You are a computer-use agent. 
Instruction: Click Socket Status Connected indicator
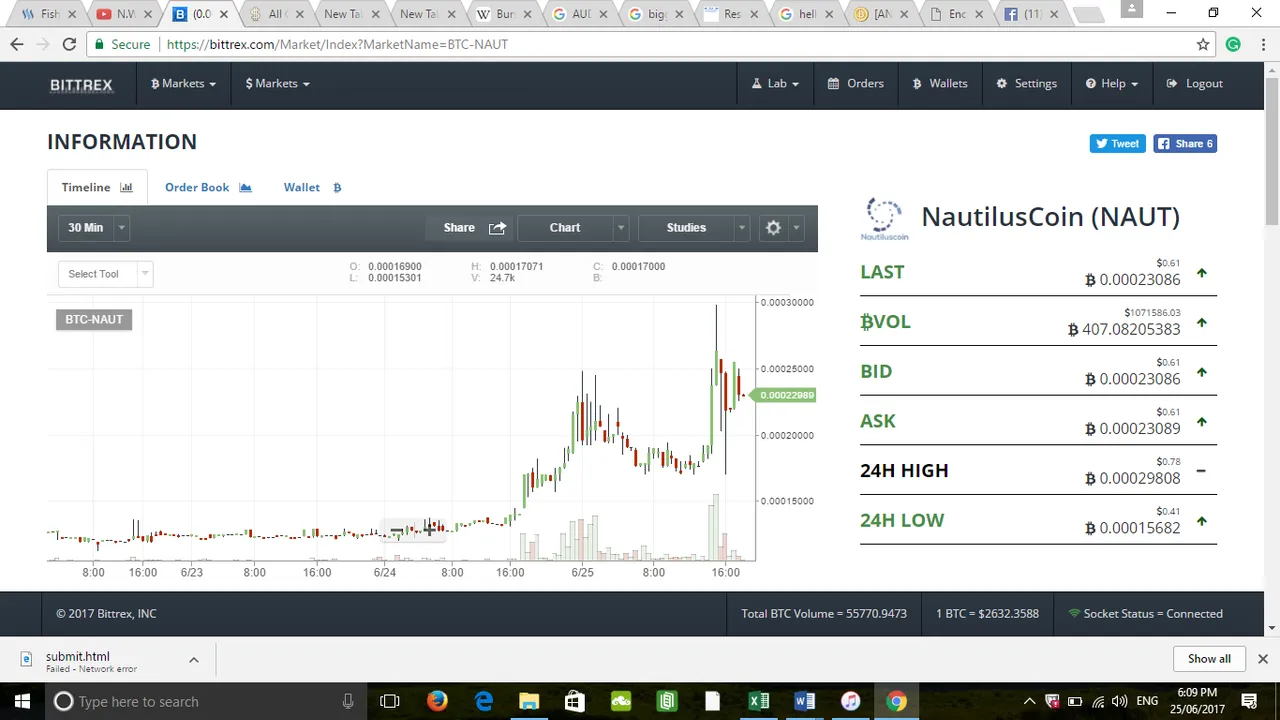pyautogui.click(x=1146, y=614)
